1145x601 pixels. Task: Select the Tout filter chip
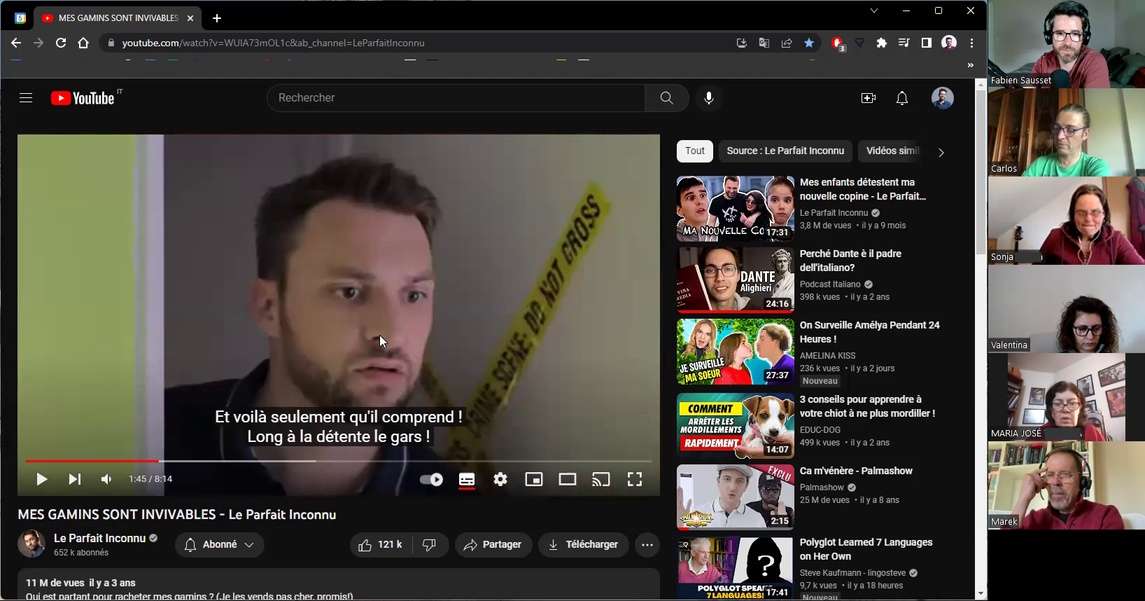tap(694, 151)
